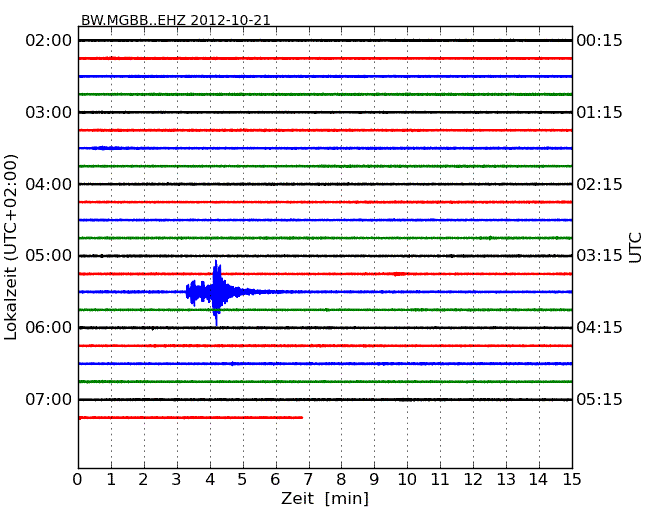Select the "04:00" local time tick label
650x520 pixels.
(49, 184)
